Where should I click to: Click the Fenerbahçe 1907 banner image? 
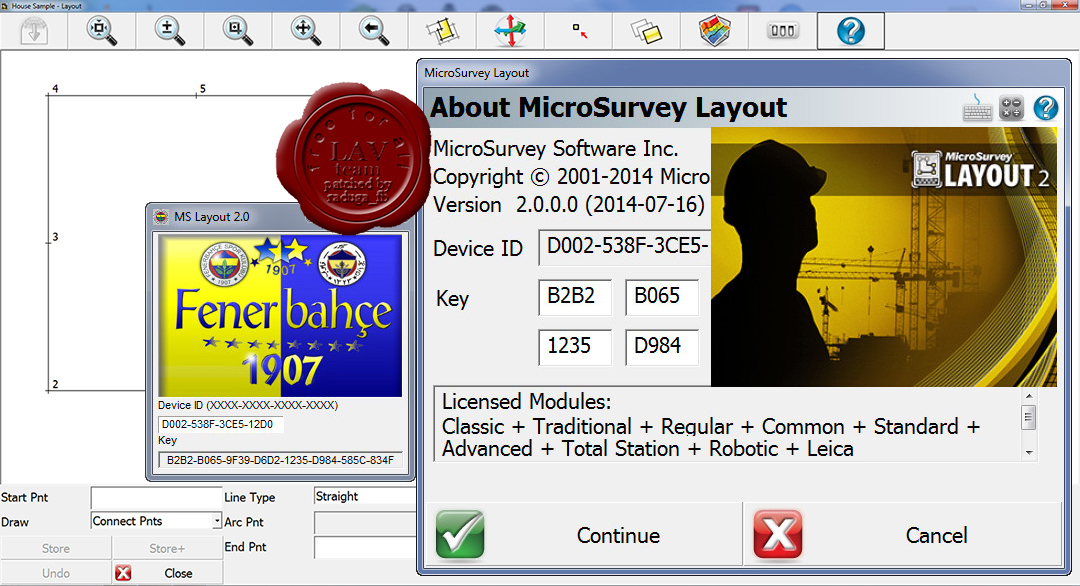tap(280, 315)
